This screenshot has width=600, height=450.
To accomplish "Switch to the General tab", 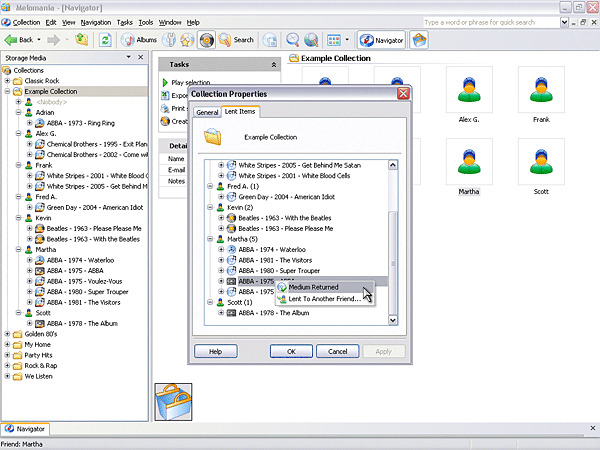I will click(x=207, y=112).
